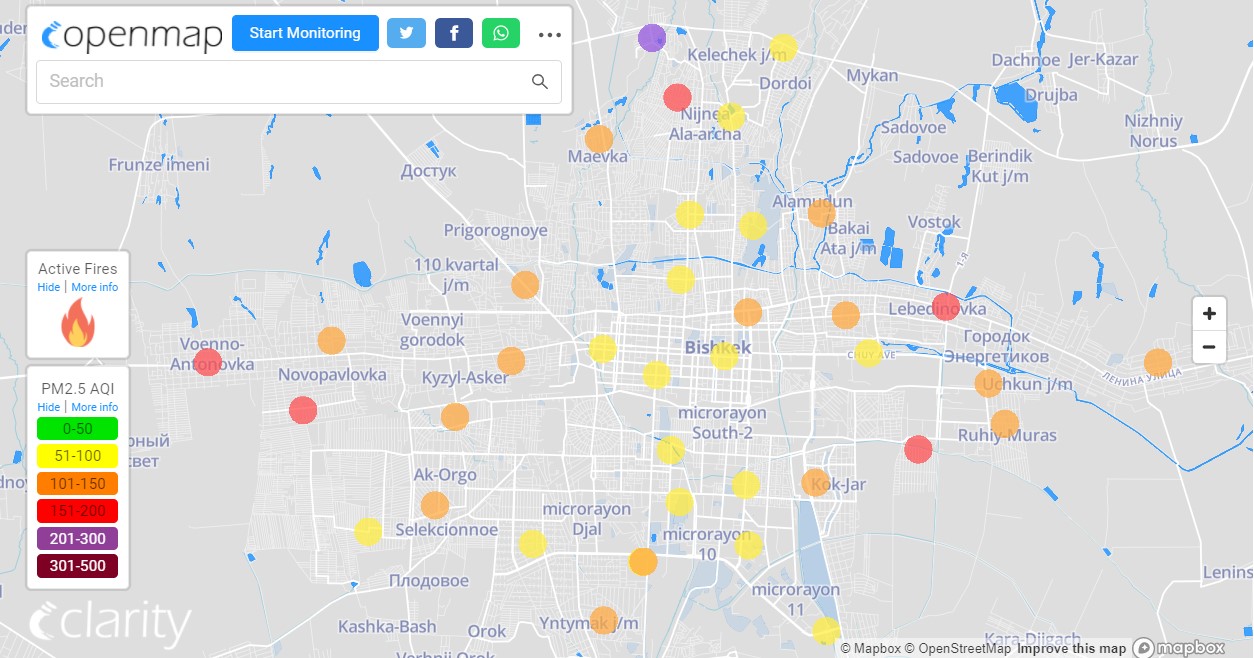Share the map via WhatsApp
The width and height of the screenshot is (1254, 658).
501,33
